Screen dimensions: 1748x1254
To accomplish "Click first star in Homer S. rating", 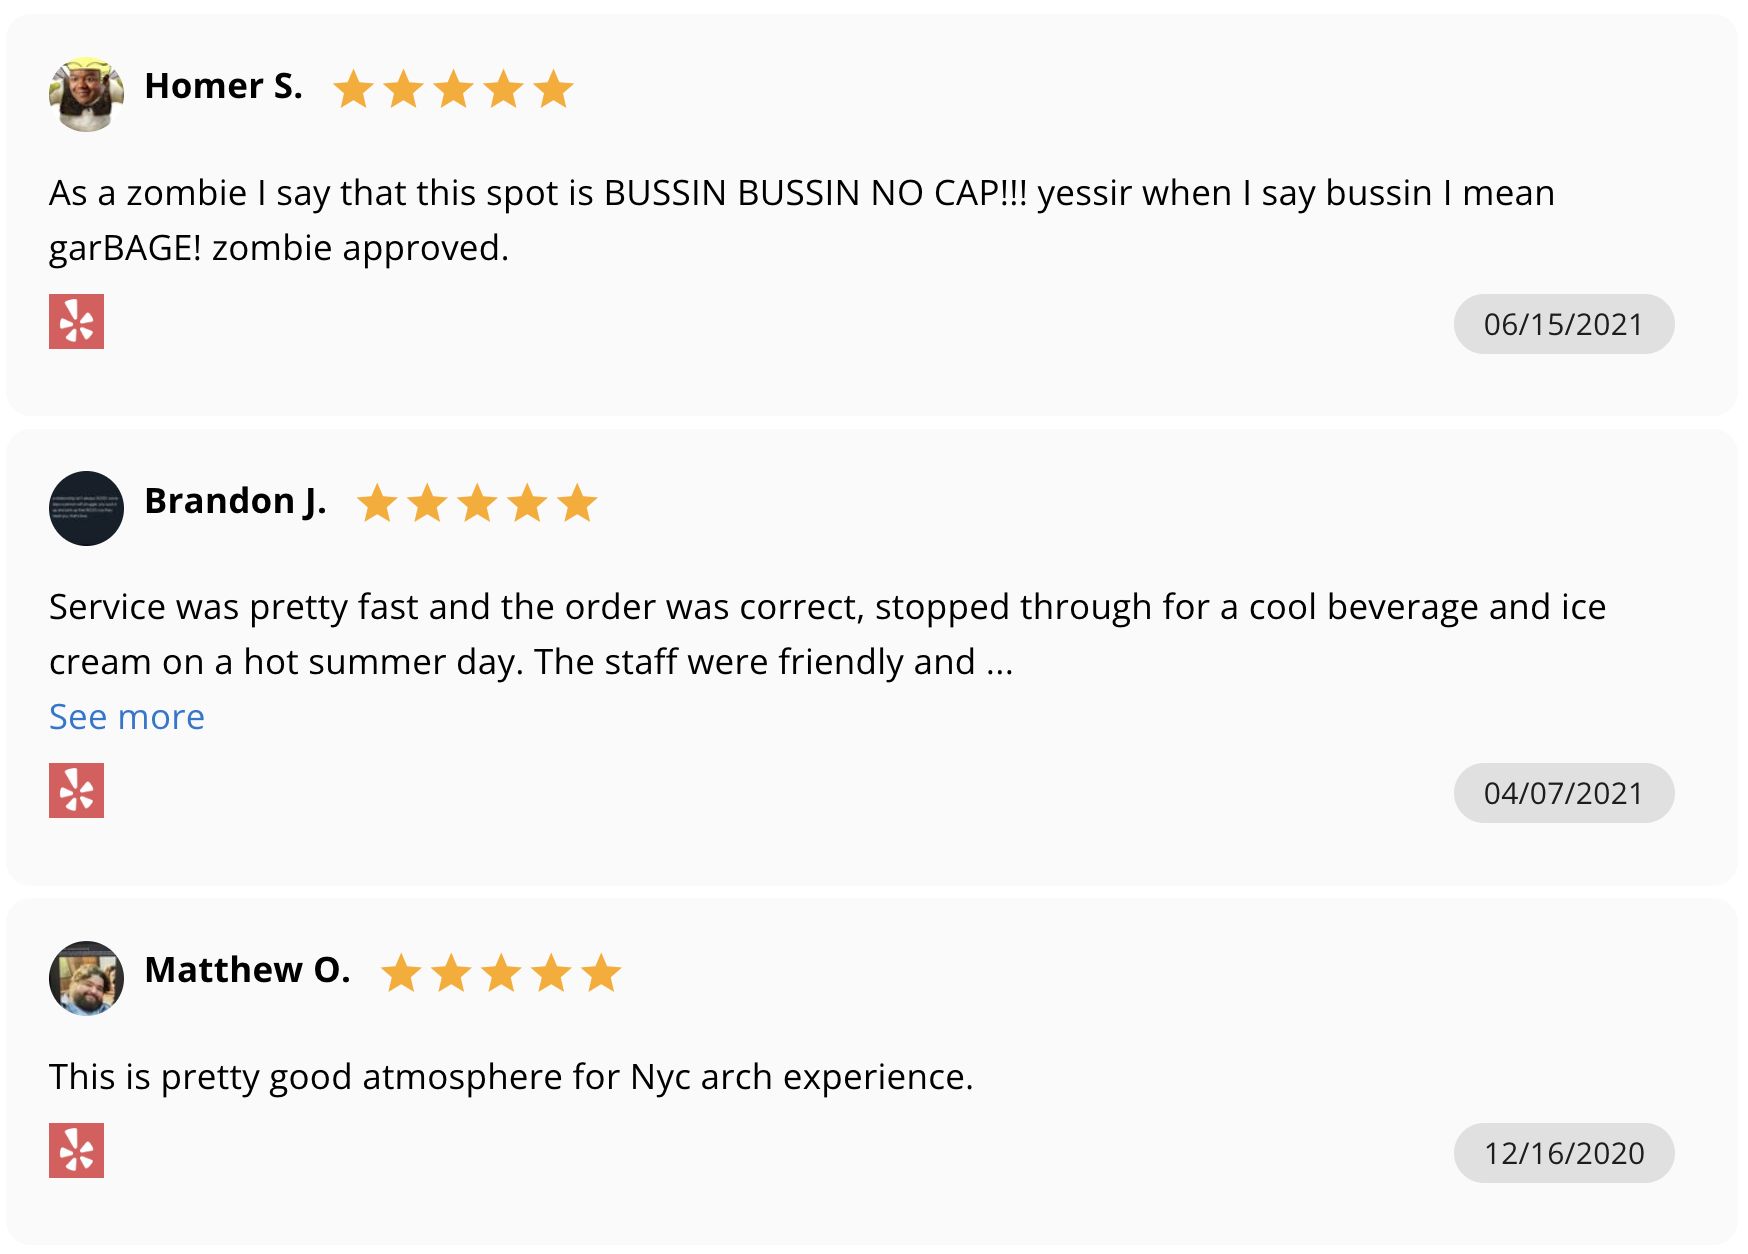I will tap(353, 89).
